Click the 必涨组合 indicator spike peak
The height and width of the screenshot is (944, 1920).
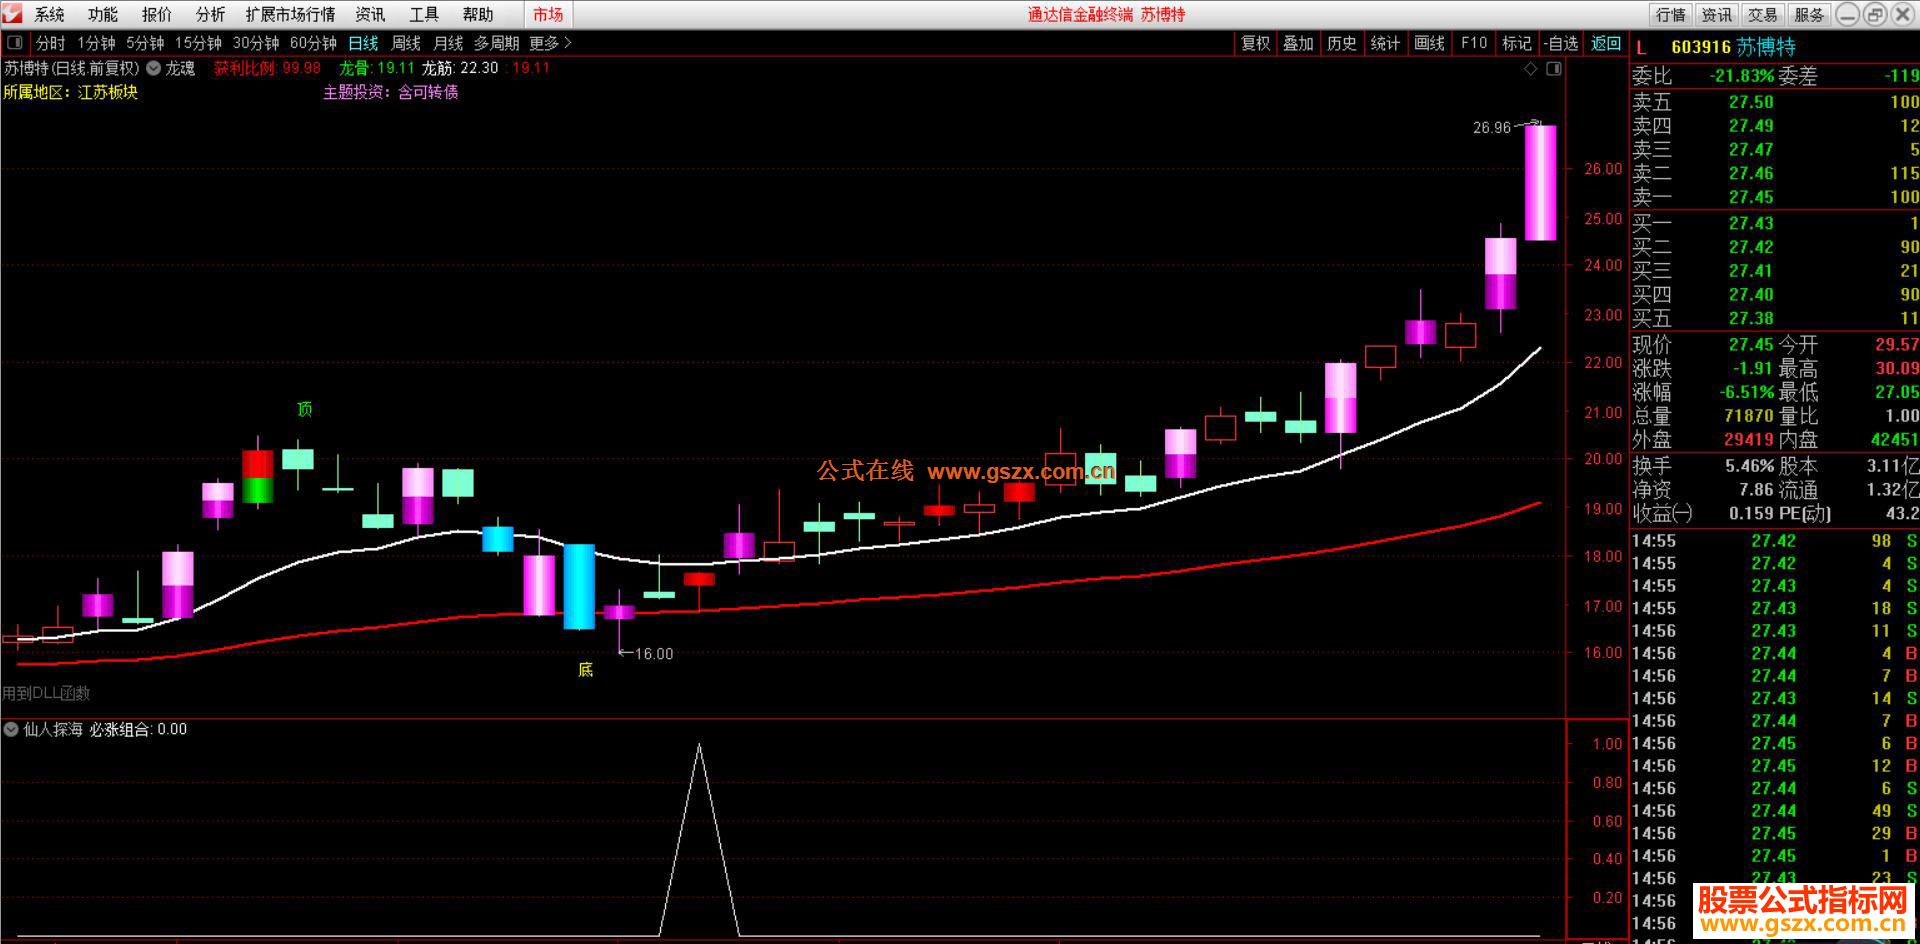tap(699, 746)
